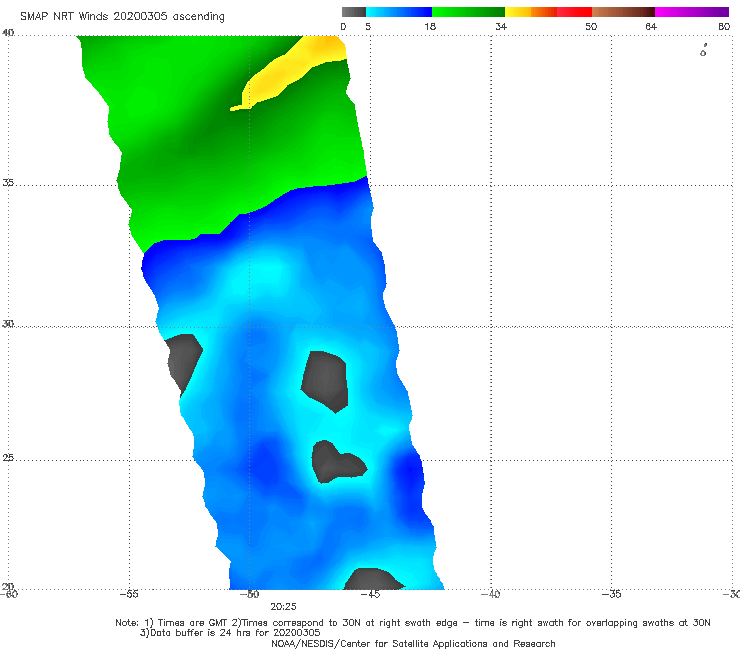Click the '50' label under the color bar
The width and height of the screenshot is (740, 650).
(x=591, y=26)
